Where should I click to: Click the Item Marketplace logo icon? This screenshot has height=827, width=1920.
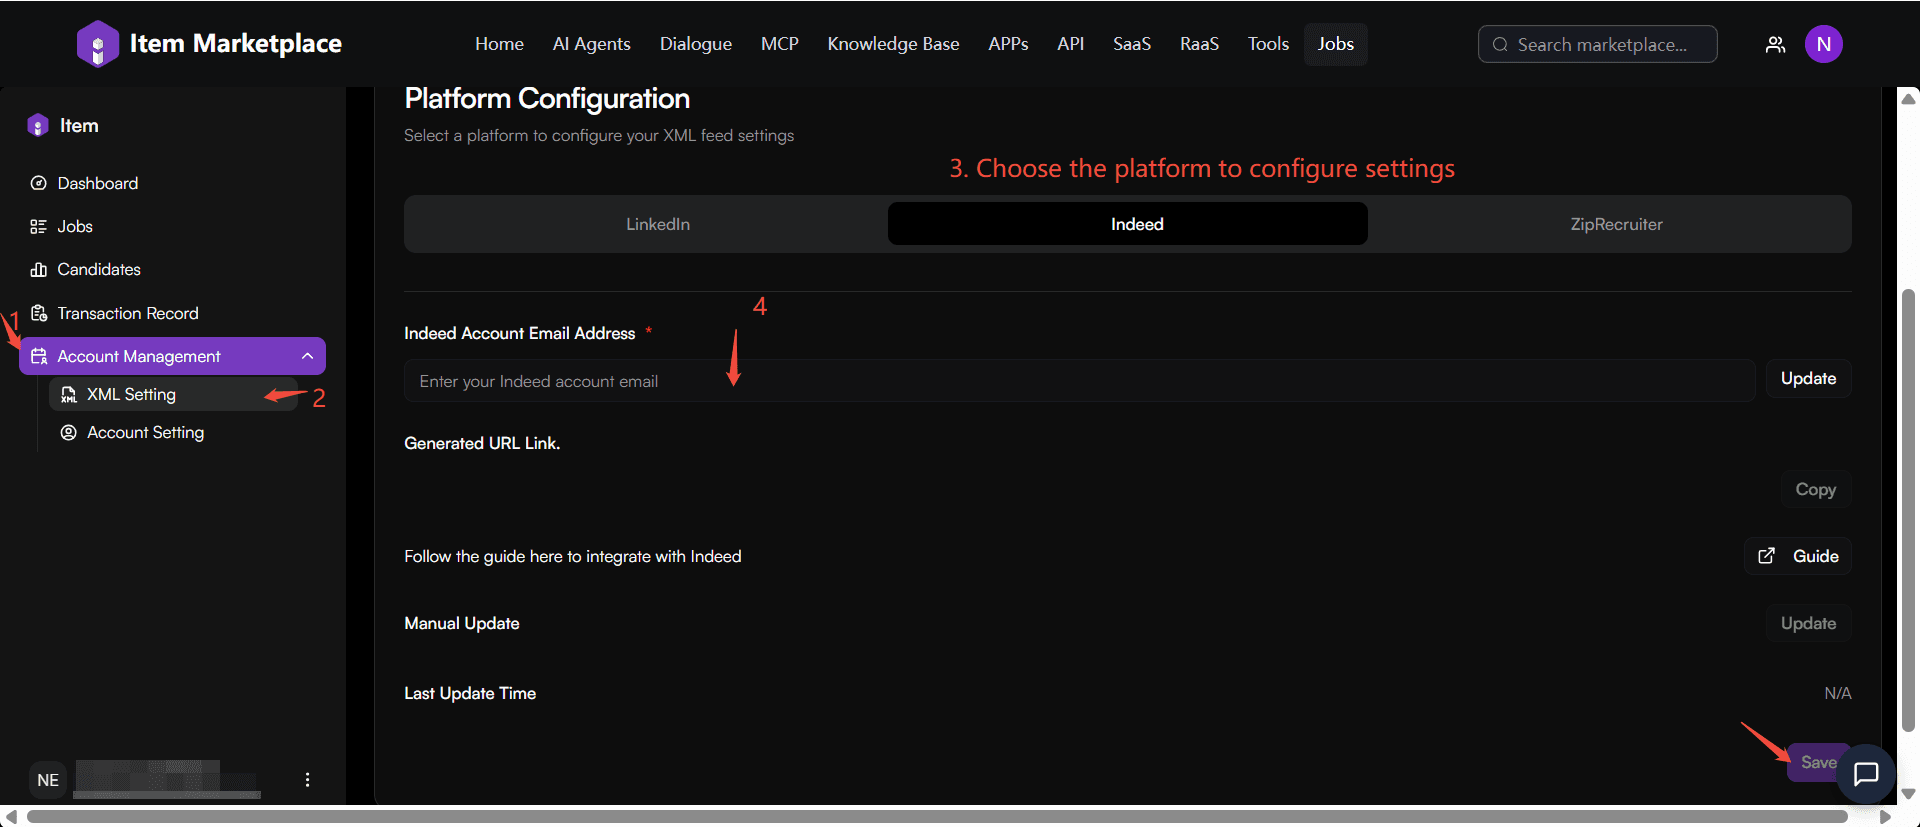coord(97,44)
